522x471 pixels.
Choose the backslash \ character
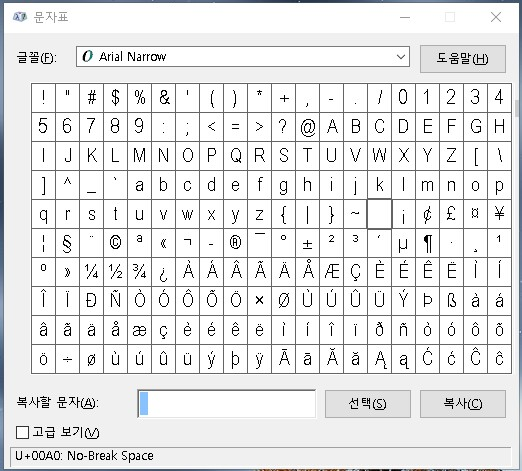click(x=499, y=156)
